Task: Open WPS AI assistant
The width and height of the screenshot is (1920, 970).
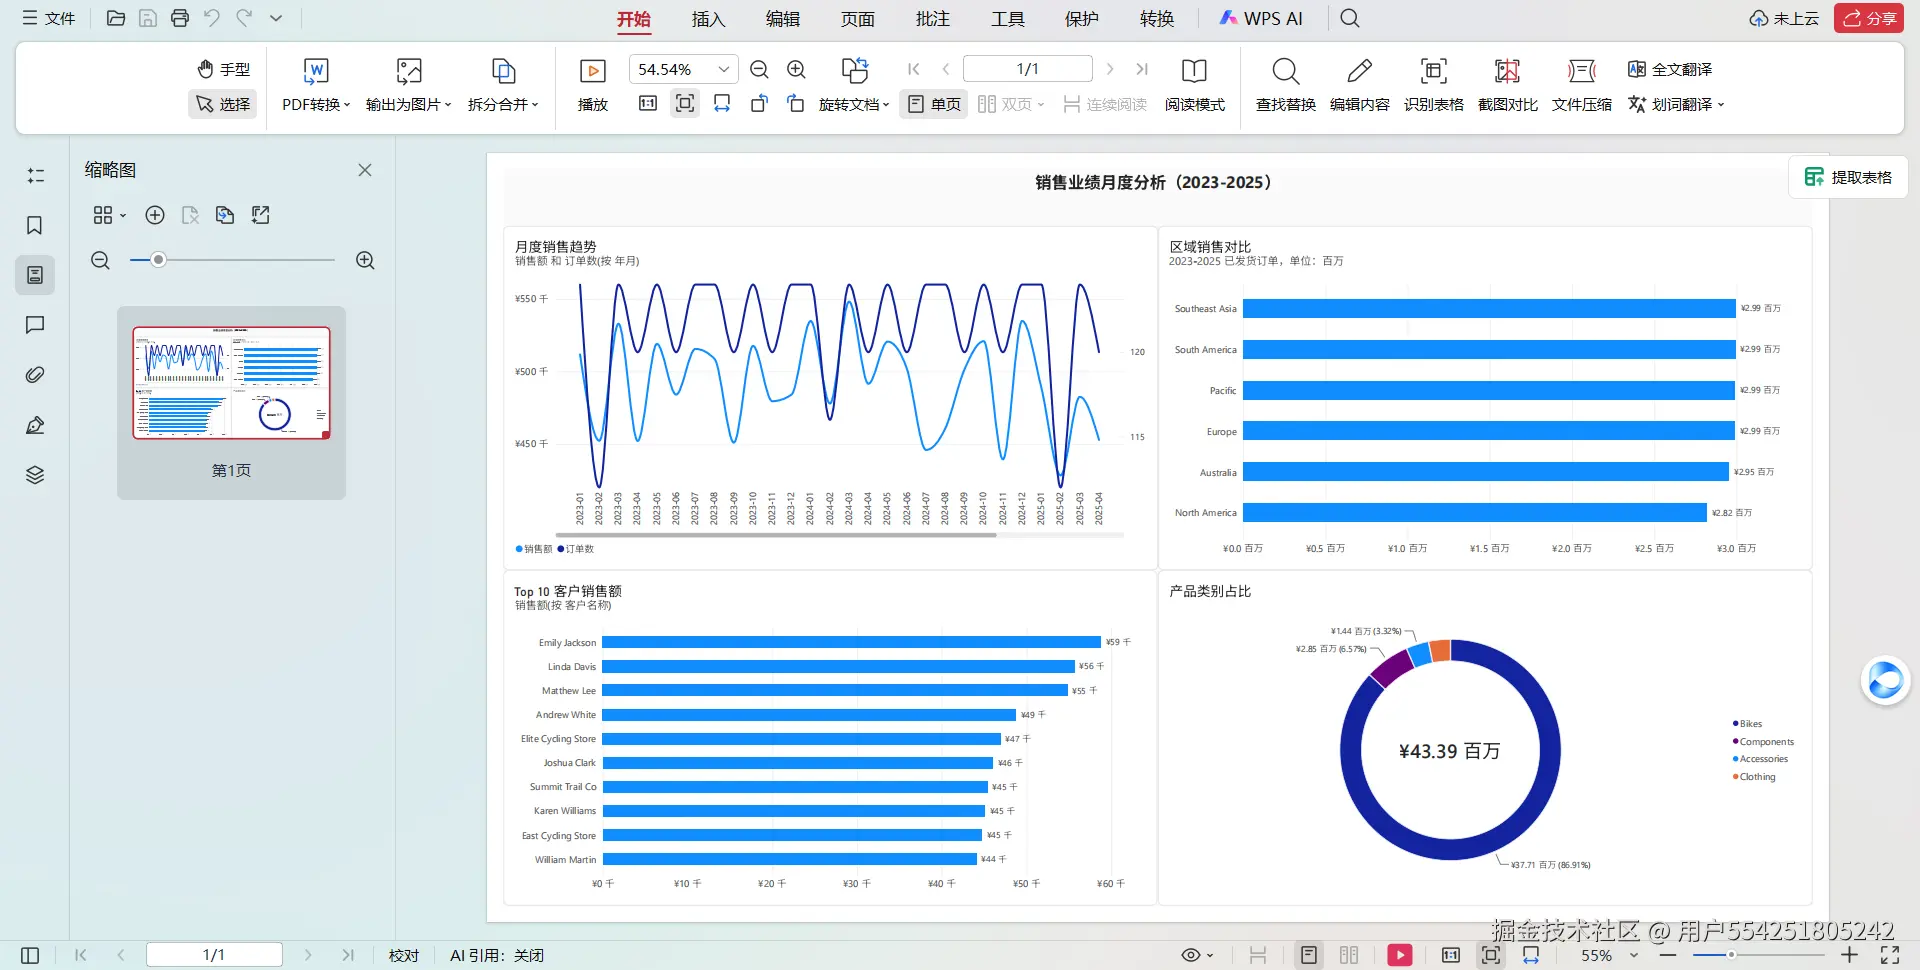Action: tap(1261, 19)
